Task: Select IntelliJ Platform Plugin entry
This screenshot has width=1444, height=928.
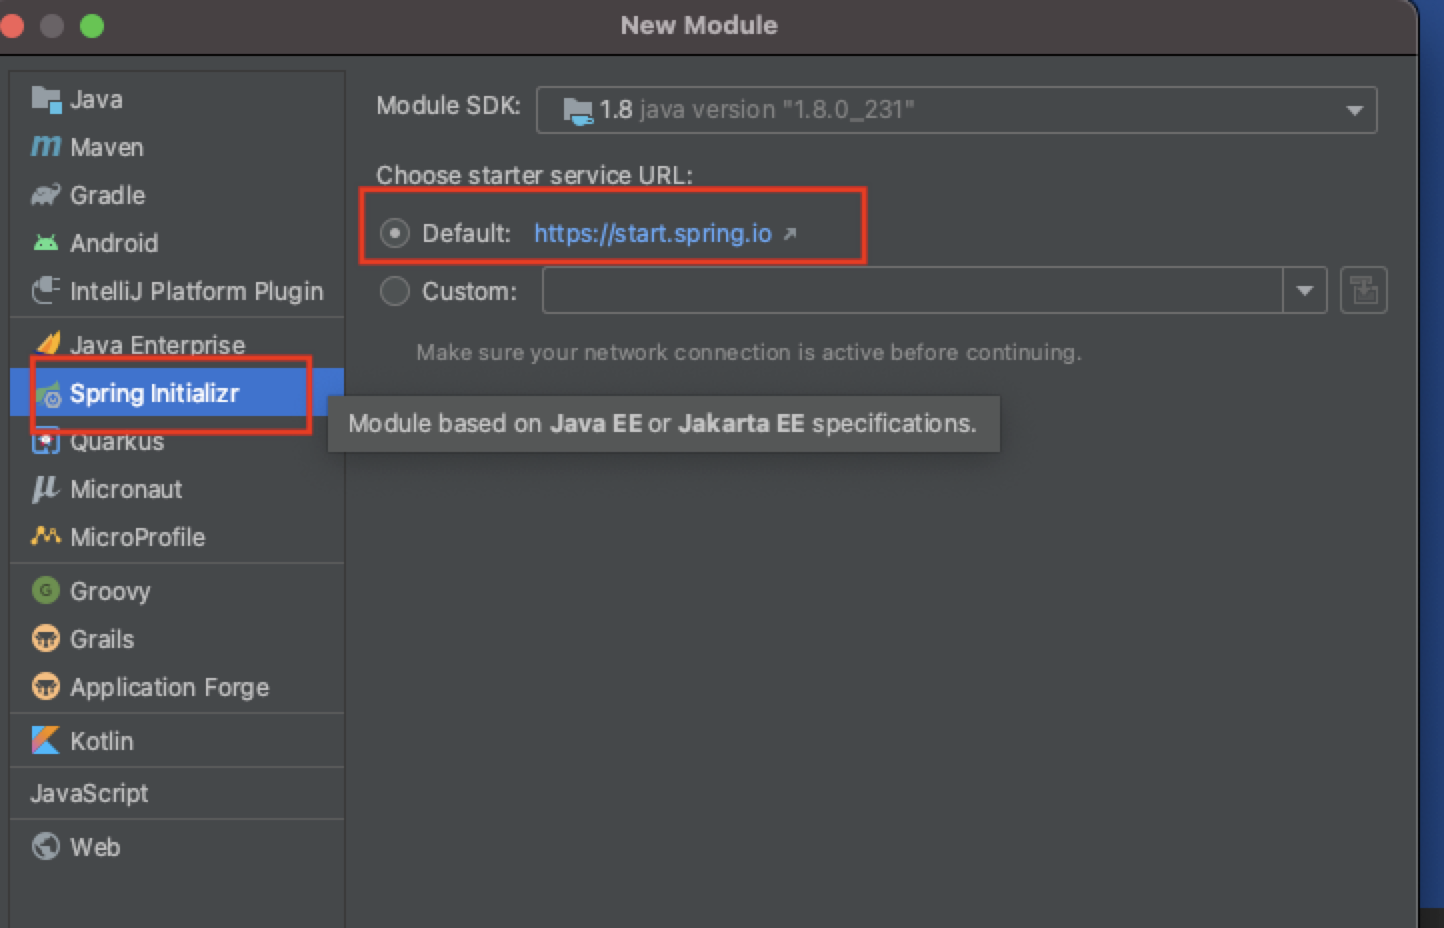Action: pyautogui.click(x=177, y=291)
